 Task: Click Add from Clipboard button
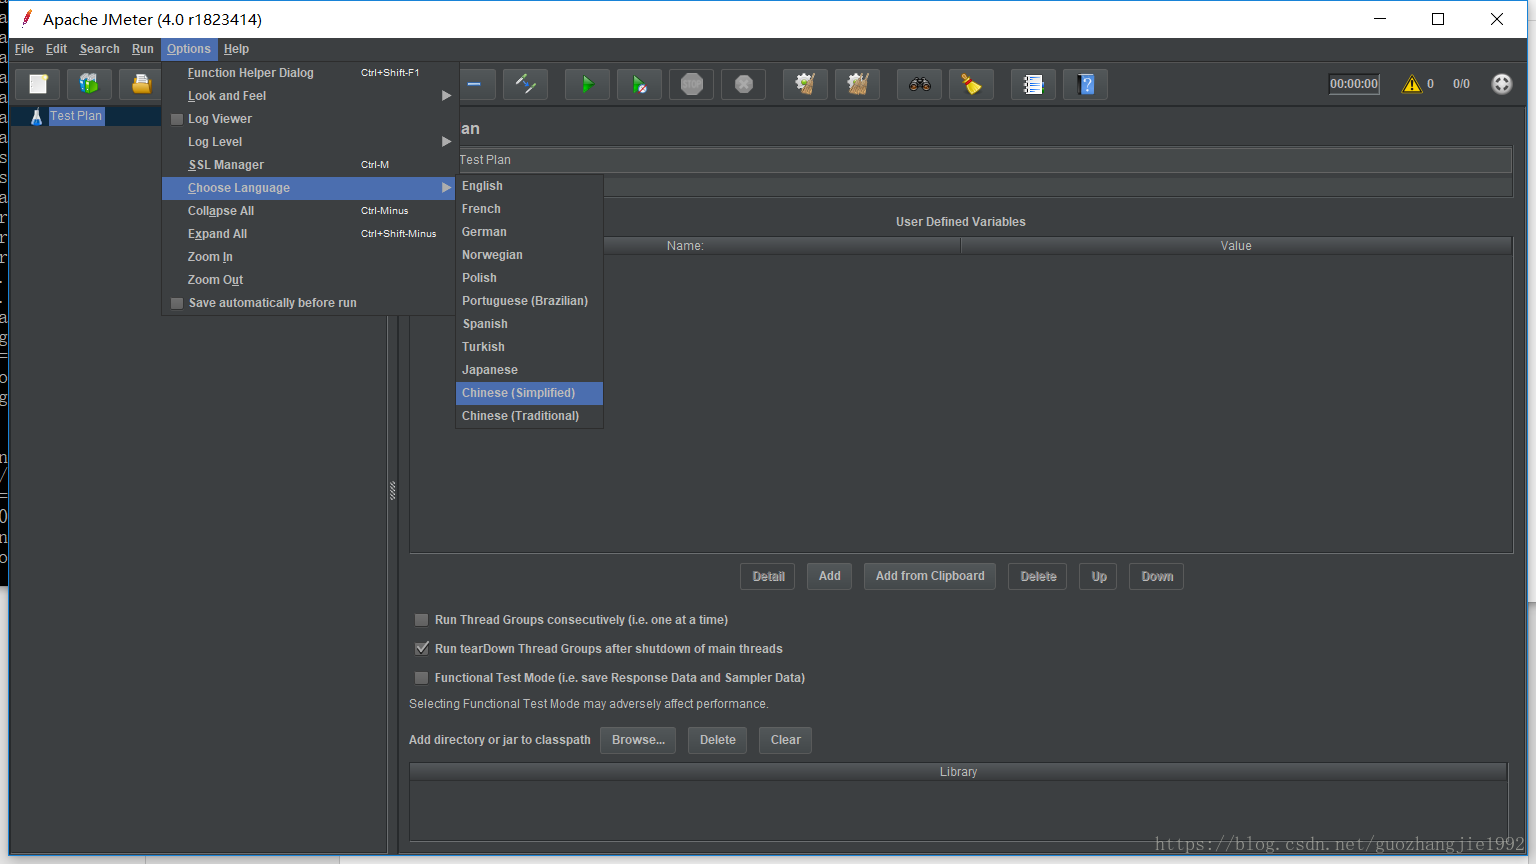(x=930, y=576)
